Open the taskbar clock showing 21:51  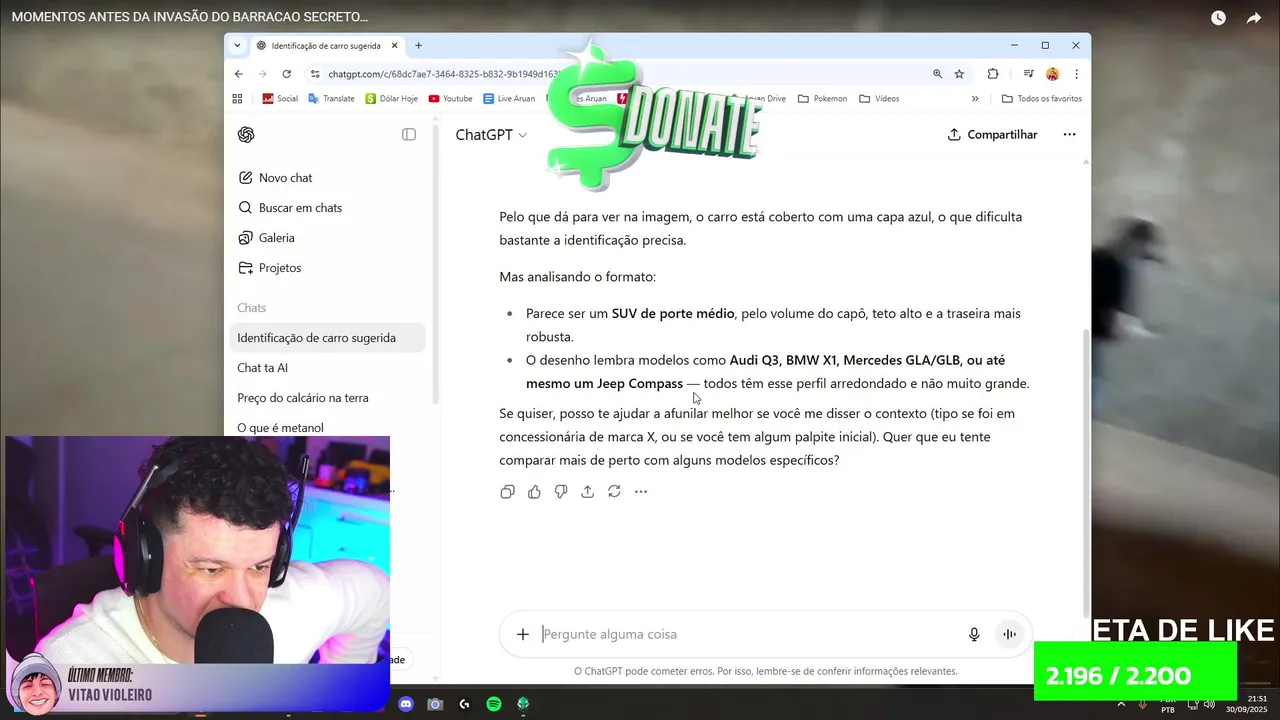pyautogui.click(x=1247, y=704)
